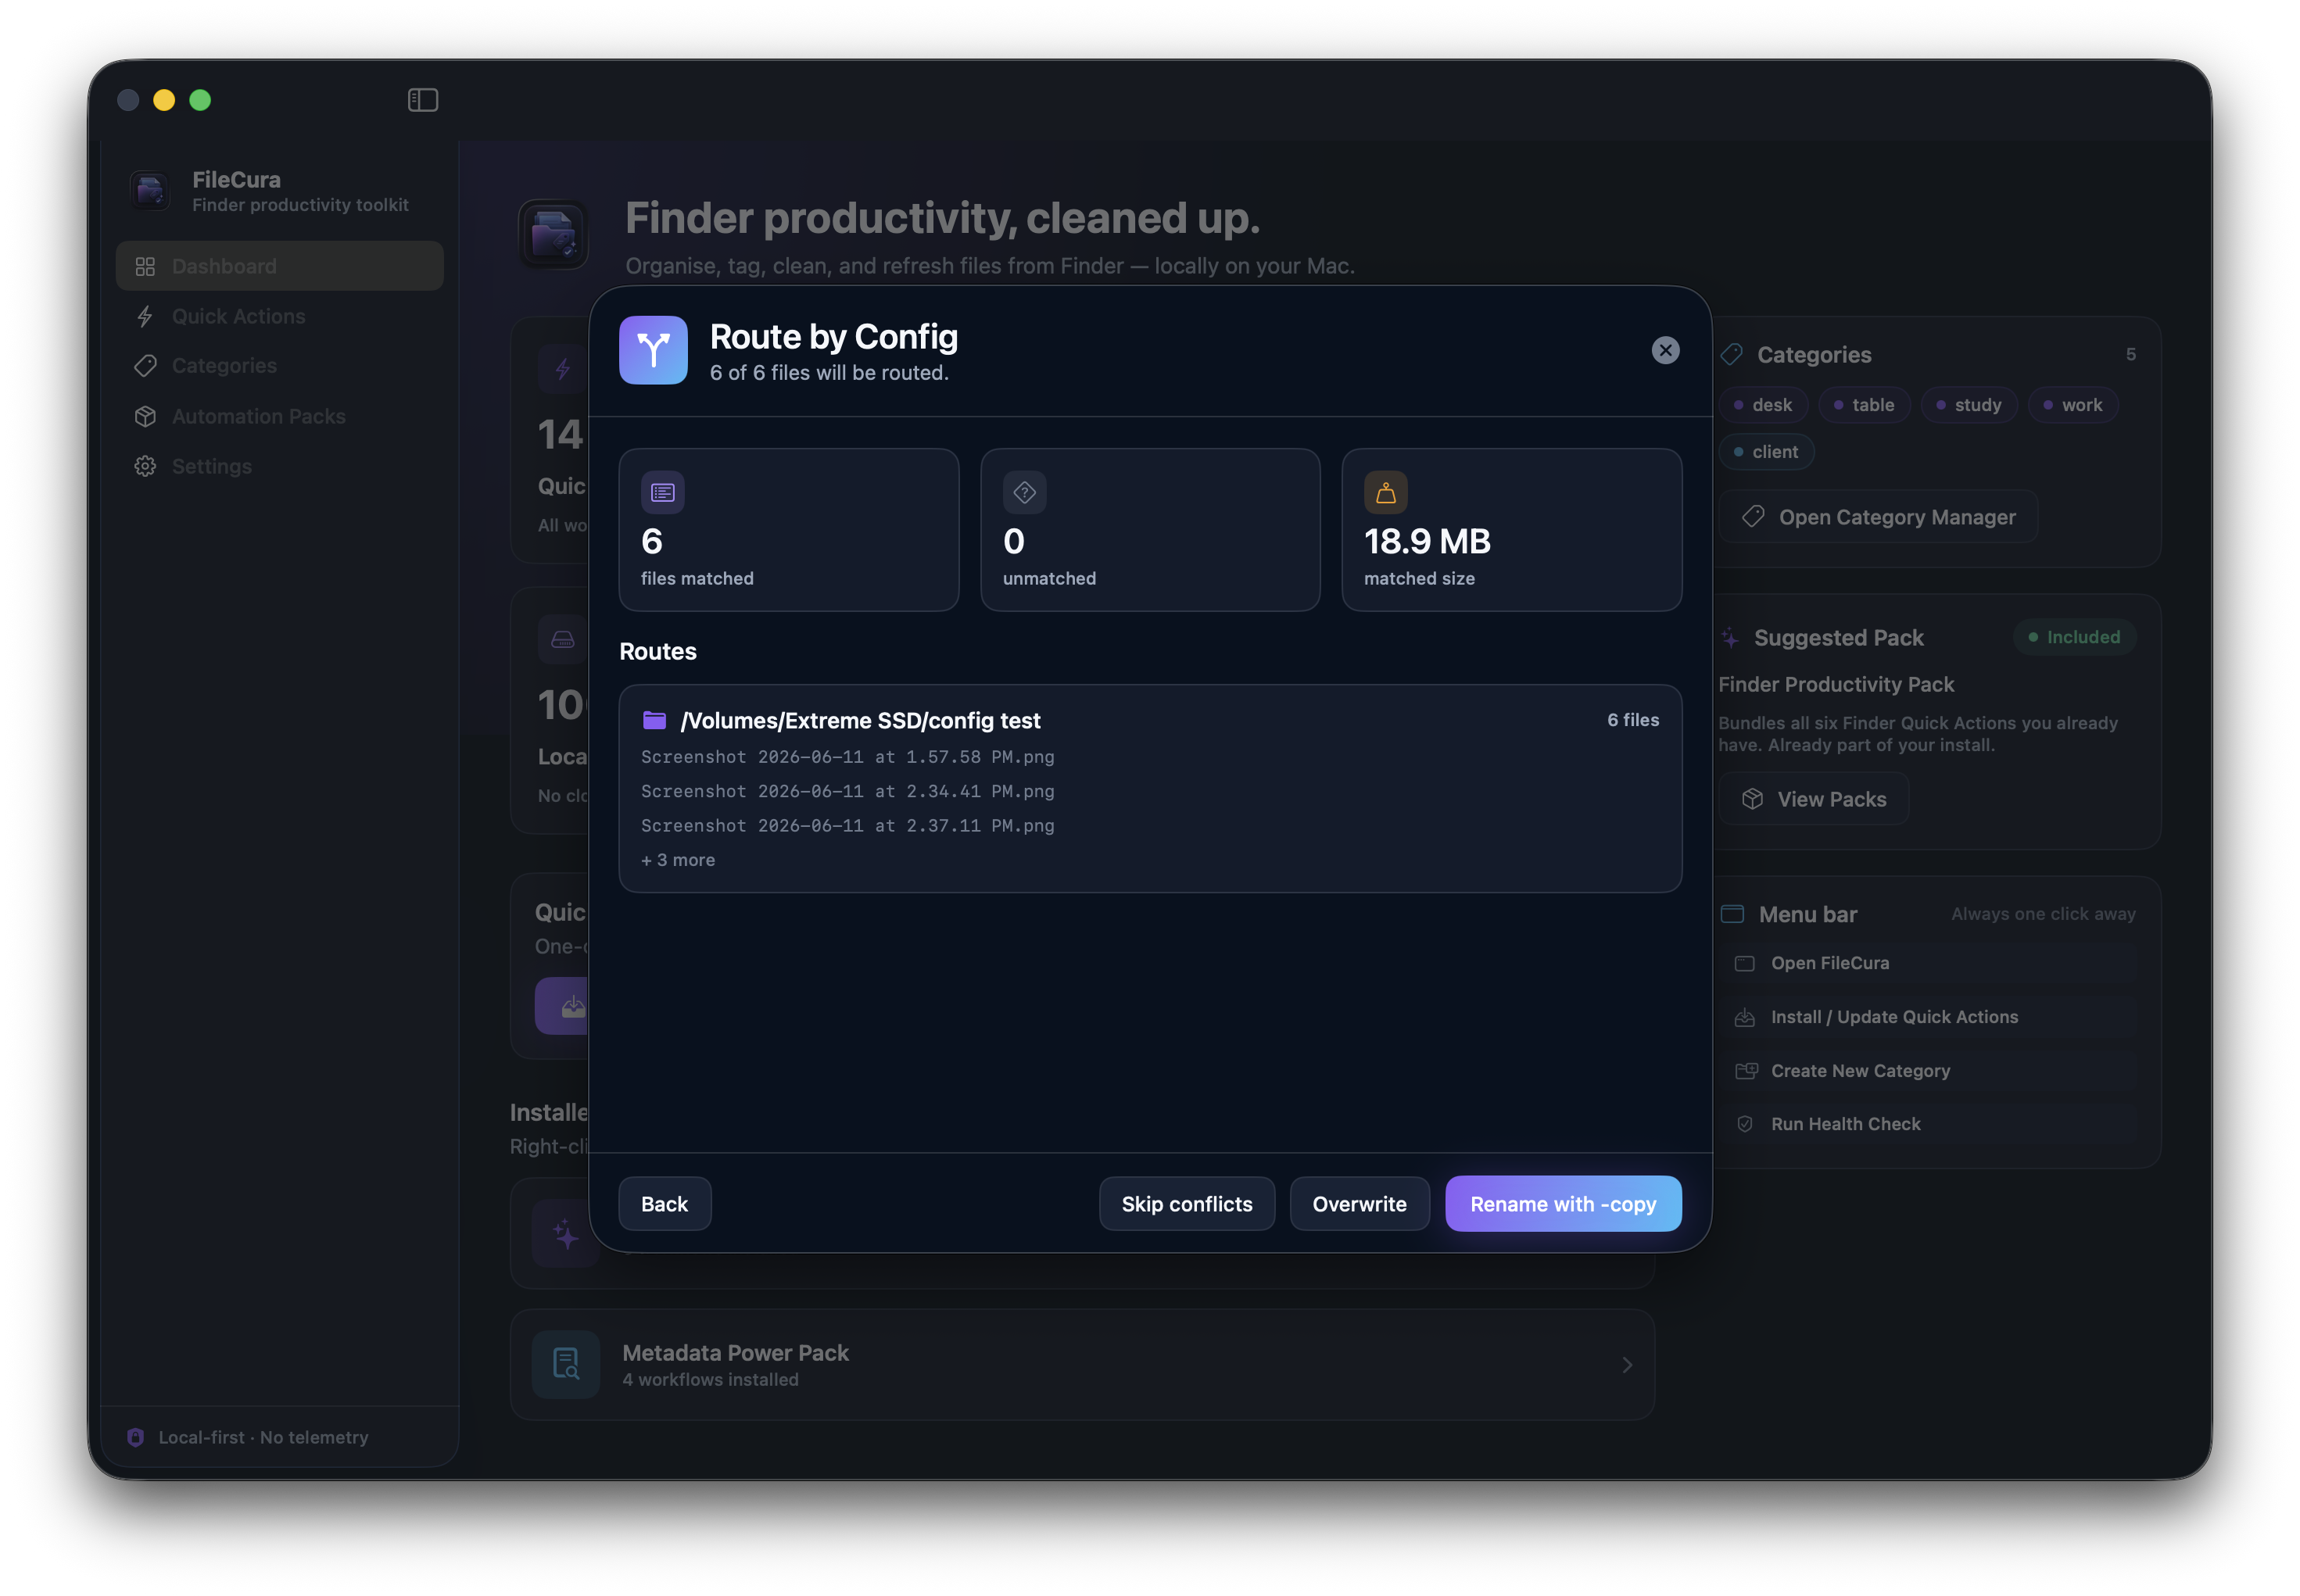
Task: Click Rename with -copy
Action: pos(1564,1204)
